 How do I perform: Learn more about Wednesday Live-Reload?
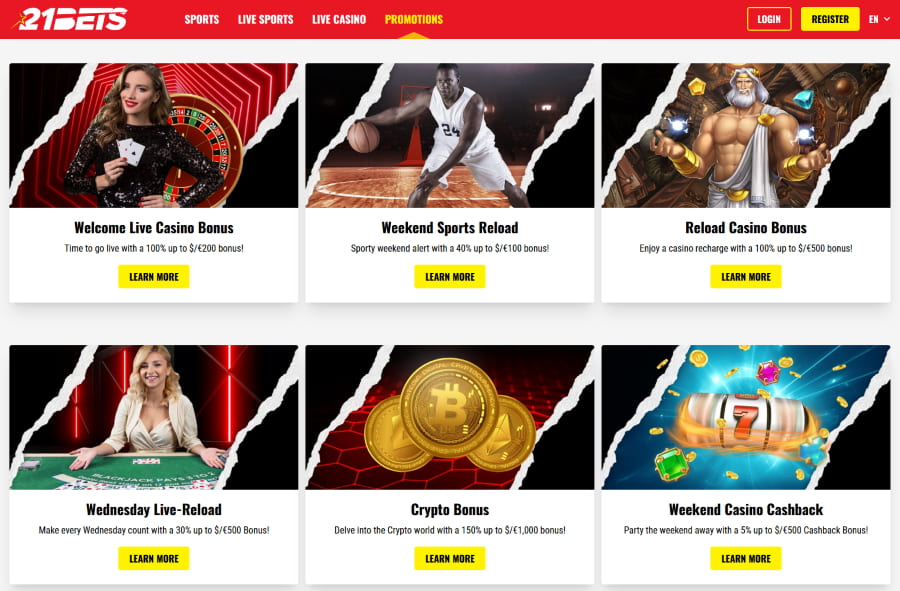click(154, 558)
